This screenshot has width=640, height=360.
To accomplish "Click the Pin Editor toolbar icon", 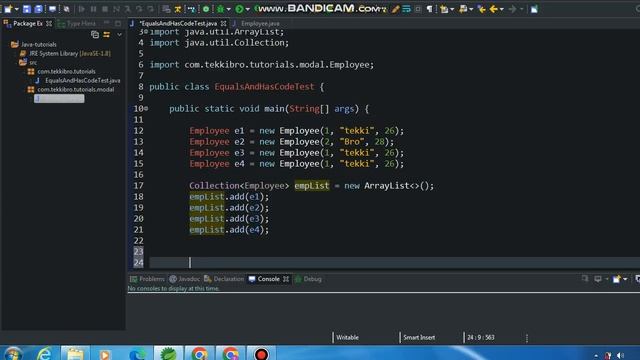I will pos(534,9).
